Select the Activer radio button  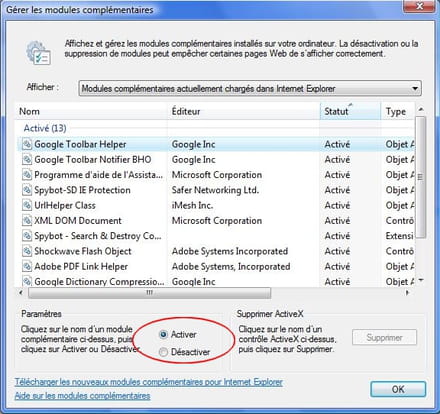(163, 334)
